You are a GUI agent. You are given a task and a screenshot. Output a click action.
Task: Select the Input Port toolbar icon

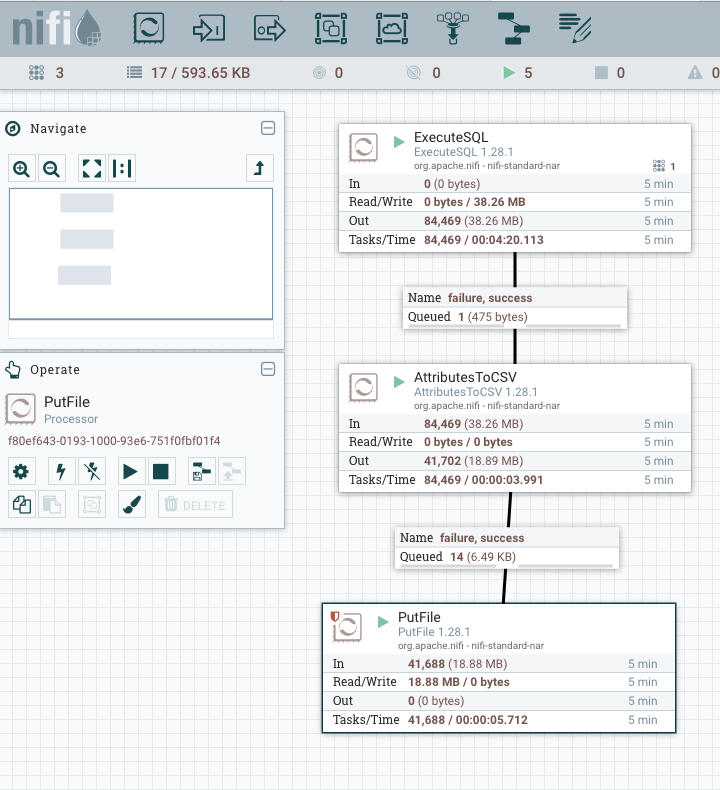(209, 29)
